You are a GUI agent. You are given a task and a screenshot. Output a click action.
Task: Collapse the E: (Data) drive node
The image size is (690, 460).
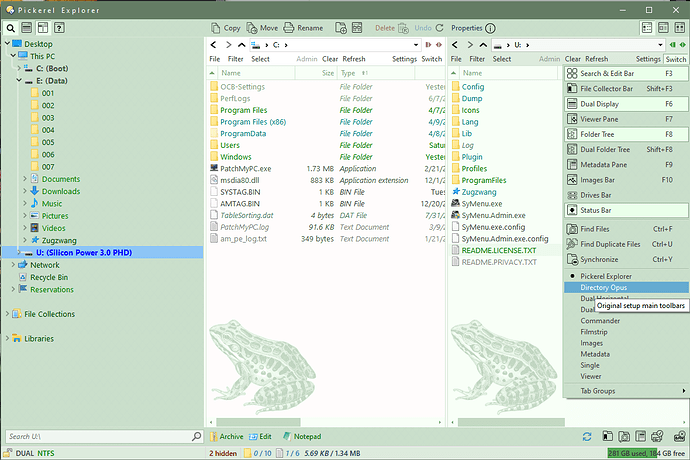pos(19,81)
